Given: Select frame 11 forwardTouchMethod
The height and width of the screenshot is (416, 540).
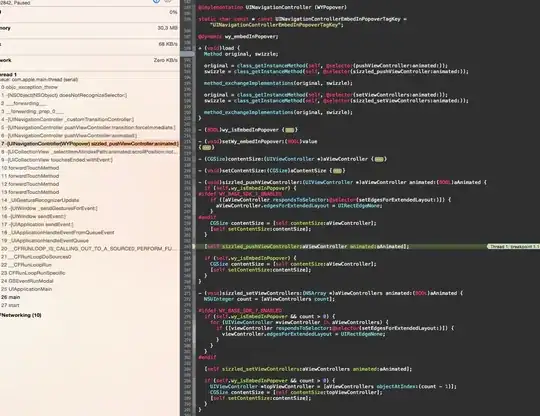Looking at the screenshot, I should coord(30,176).
